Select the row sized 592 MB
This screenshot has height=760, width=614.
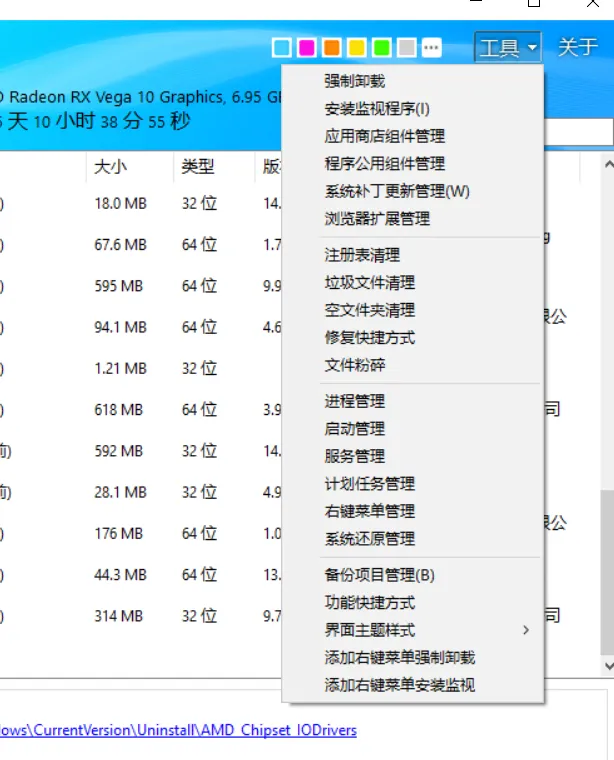[x=141, y=451]
